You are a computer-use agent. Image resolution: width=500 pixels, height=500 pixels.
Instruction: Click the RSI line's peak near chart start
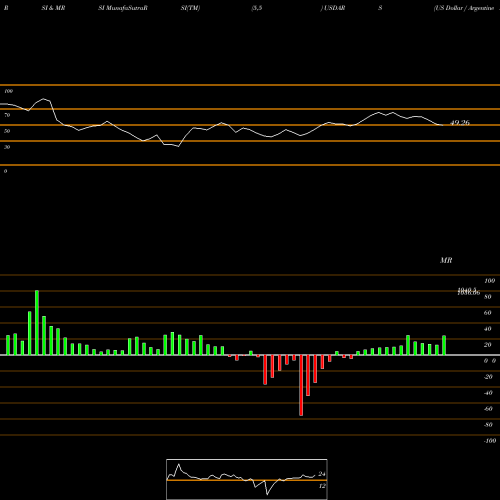(43, 99)
